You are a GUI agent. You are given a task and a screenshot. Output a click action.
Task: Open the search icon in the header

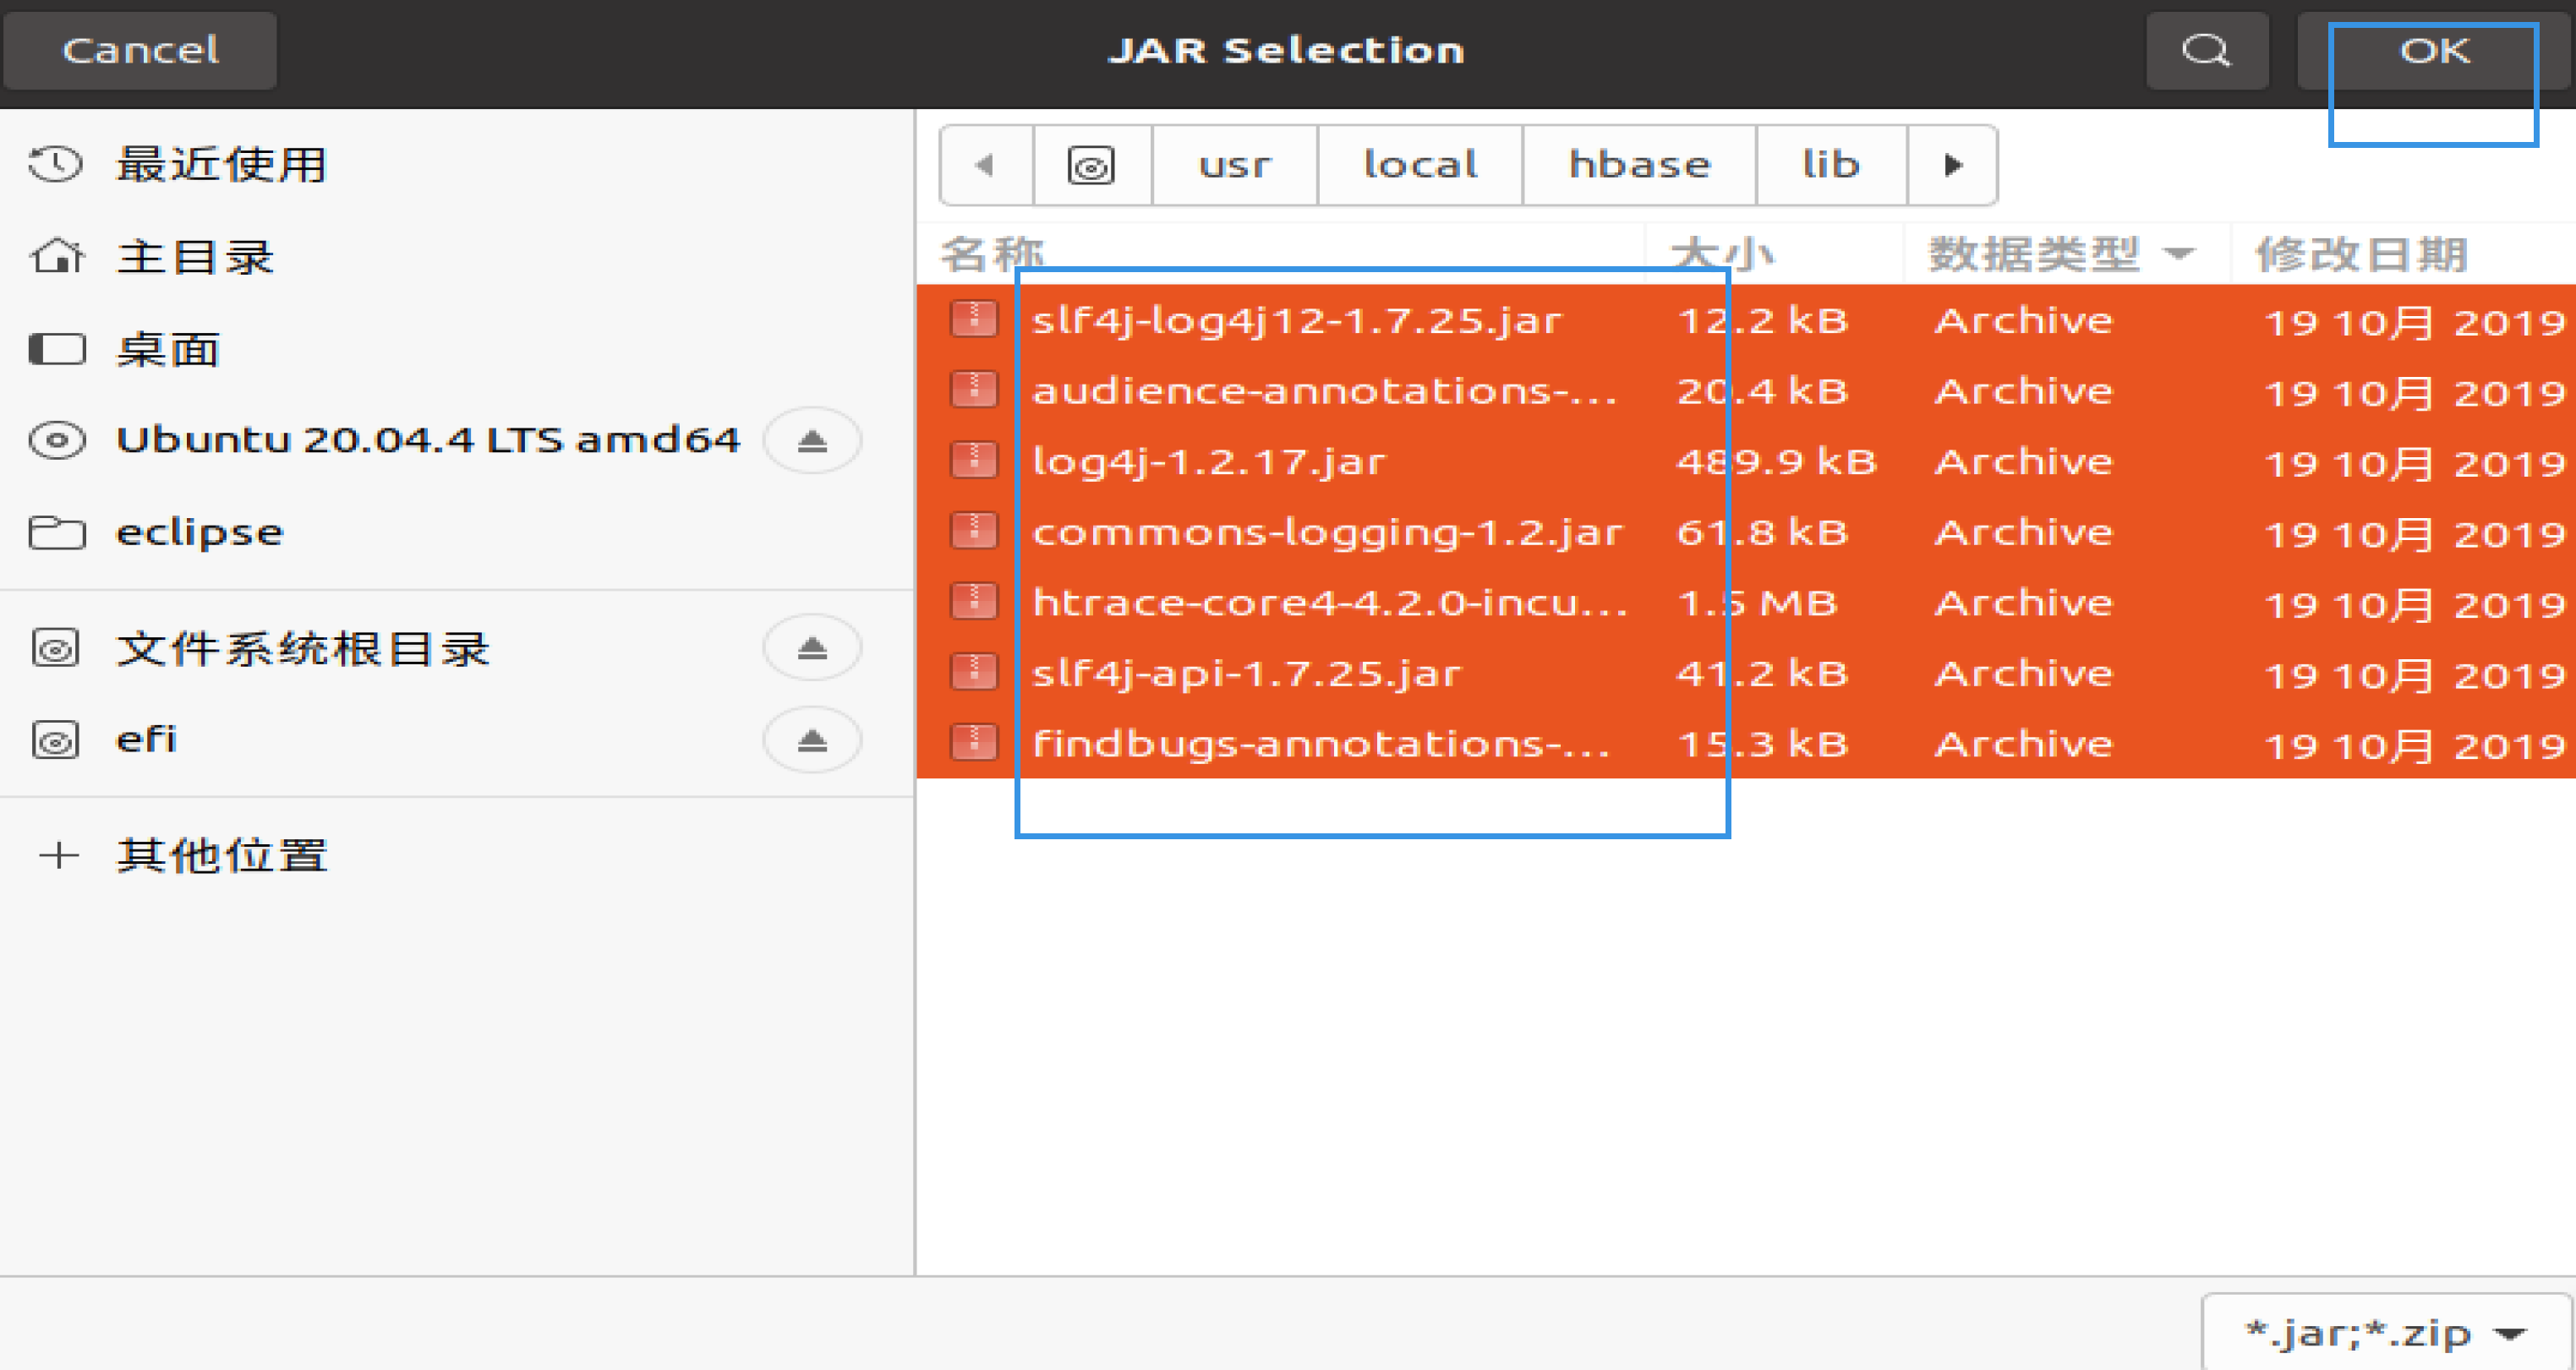click(x=2206, y=50)
